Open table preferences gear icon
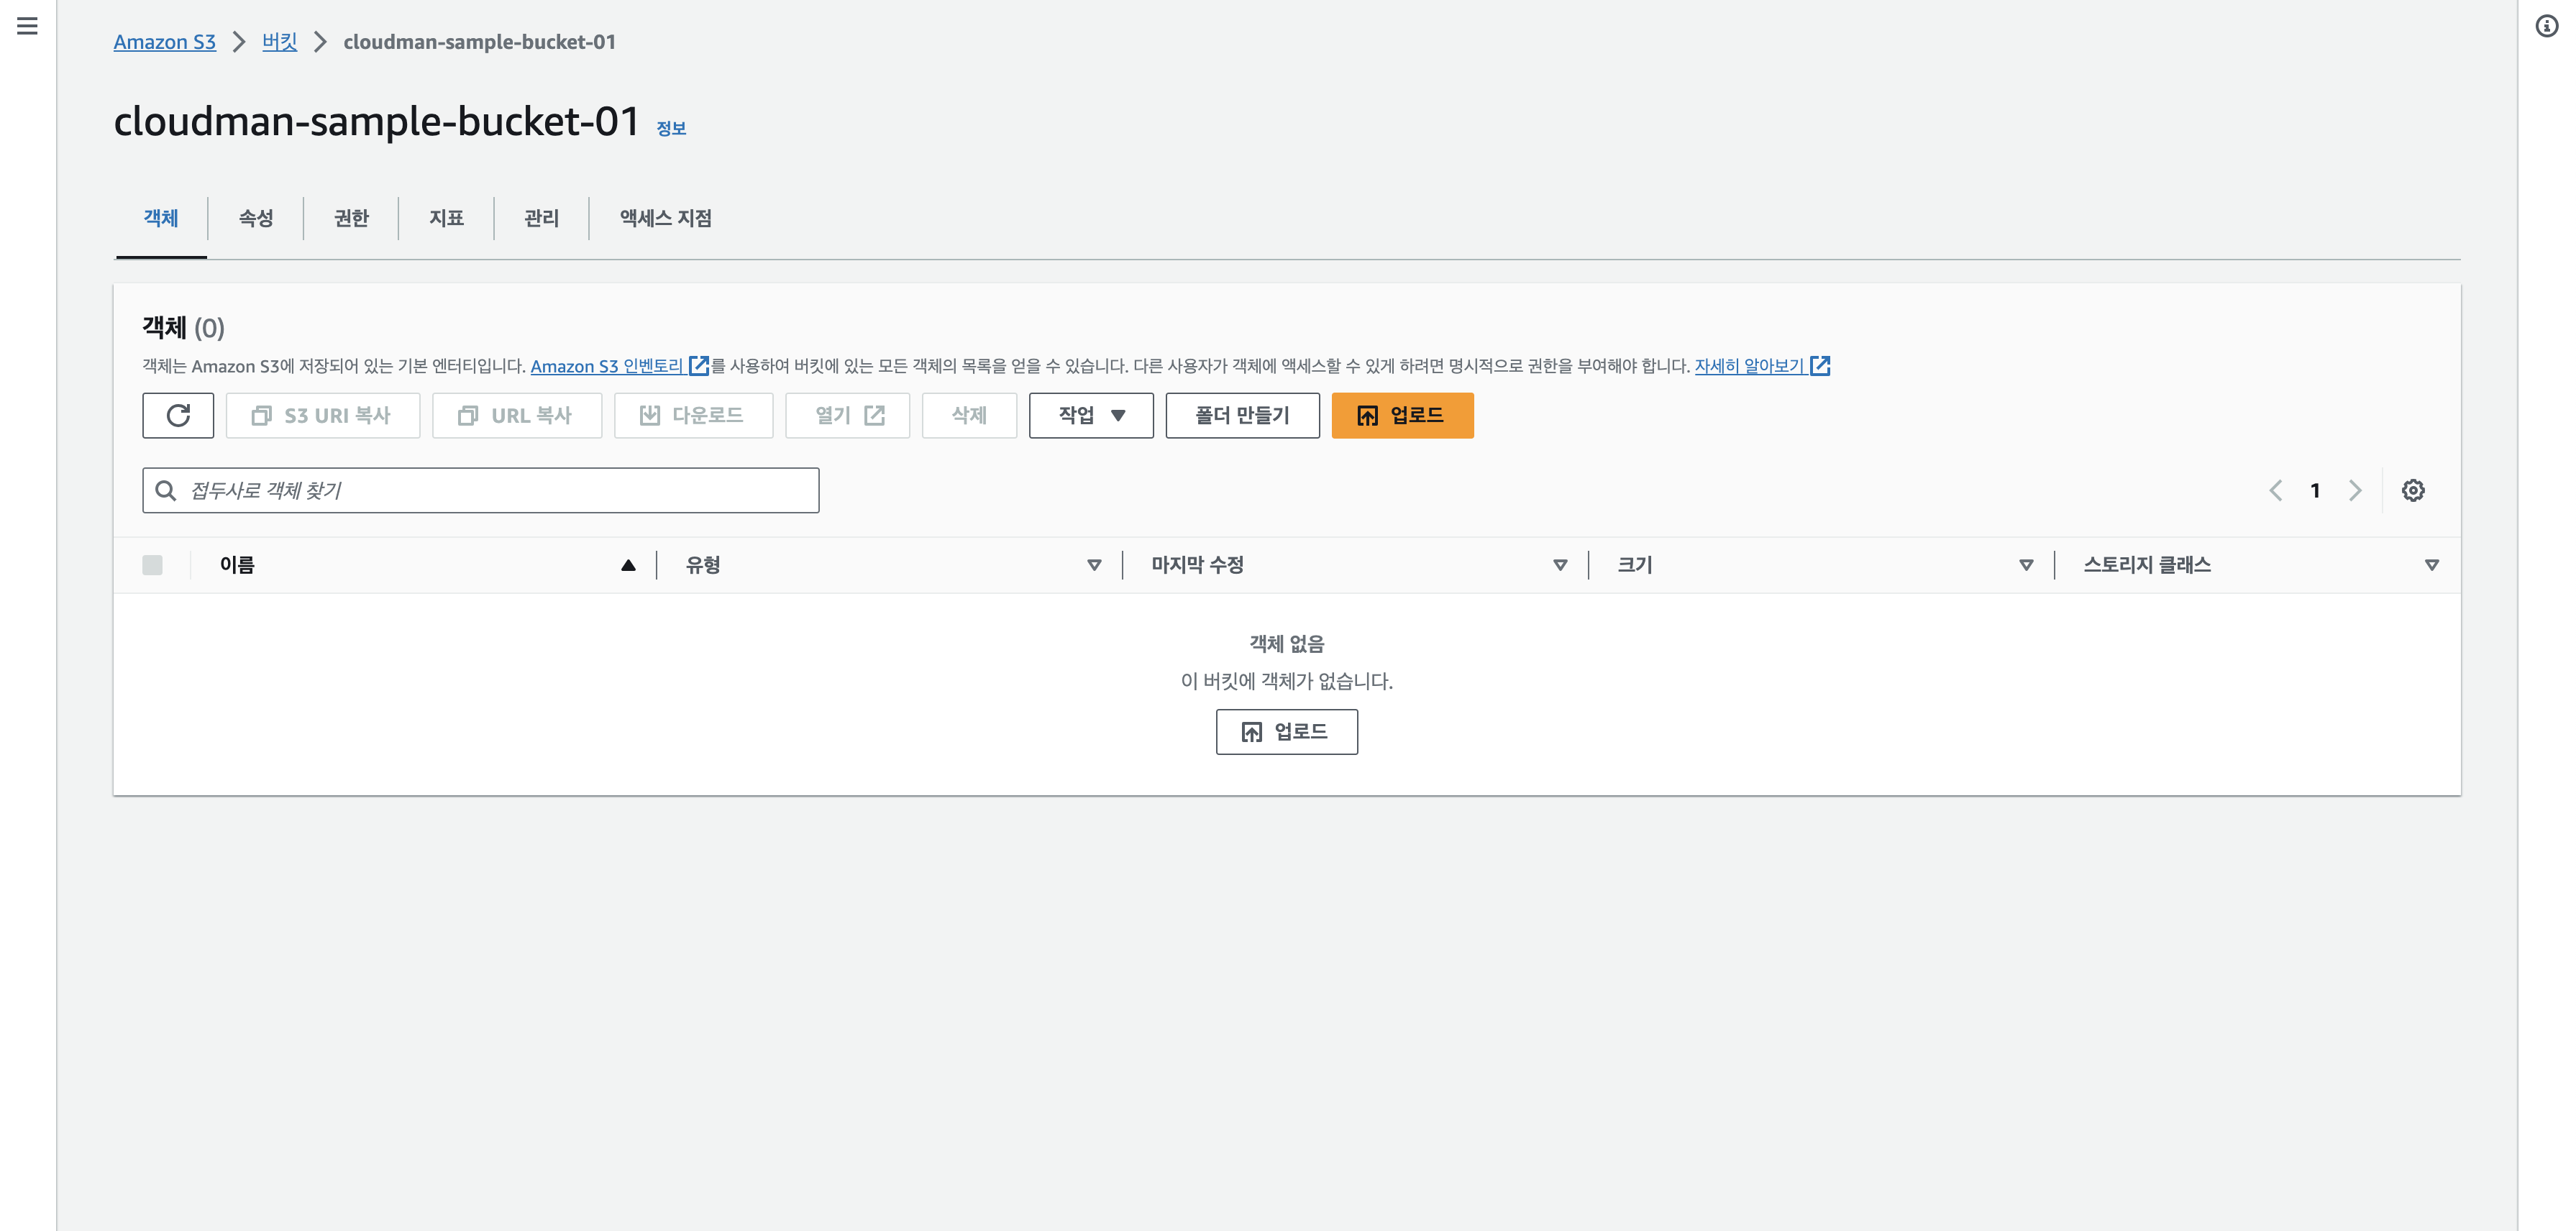Screen dimensions: 2576x1231 pos(2413,490)
